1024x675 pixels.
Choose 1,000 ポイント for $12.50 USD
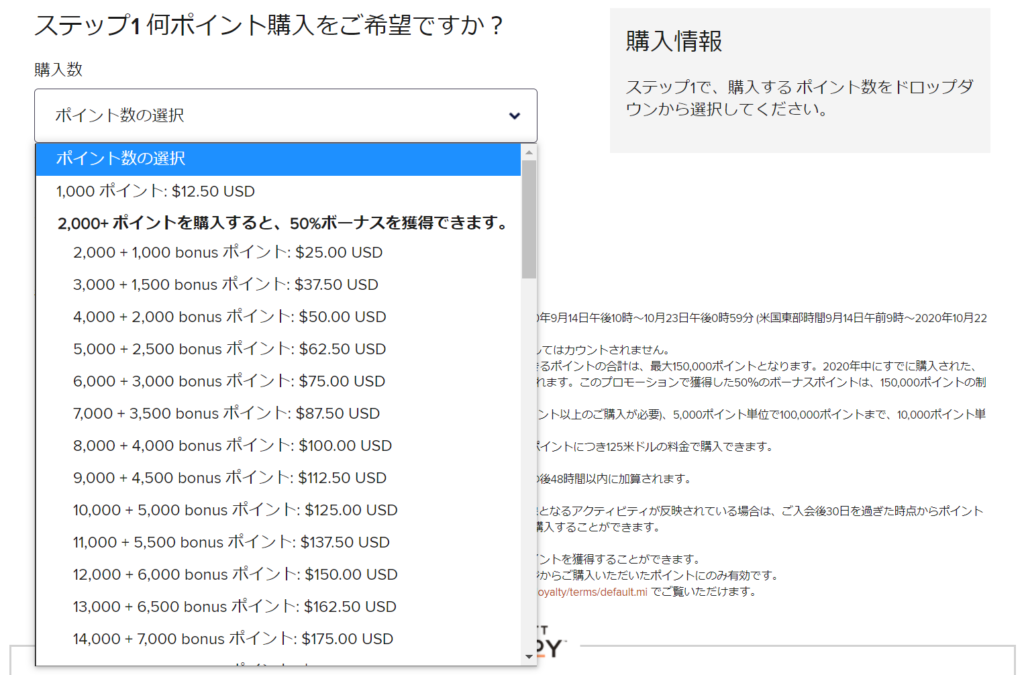(156, 191)
